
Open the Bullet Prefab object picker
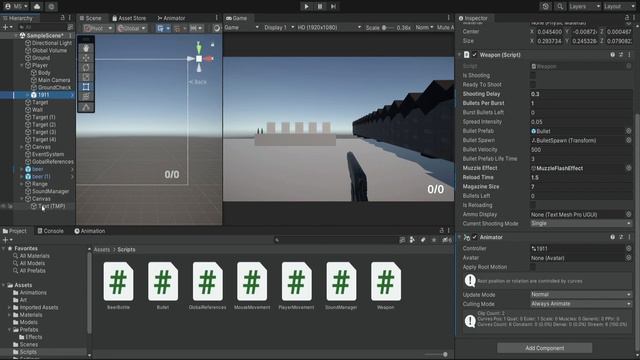tap(629, 131)
